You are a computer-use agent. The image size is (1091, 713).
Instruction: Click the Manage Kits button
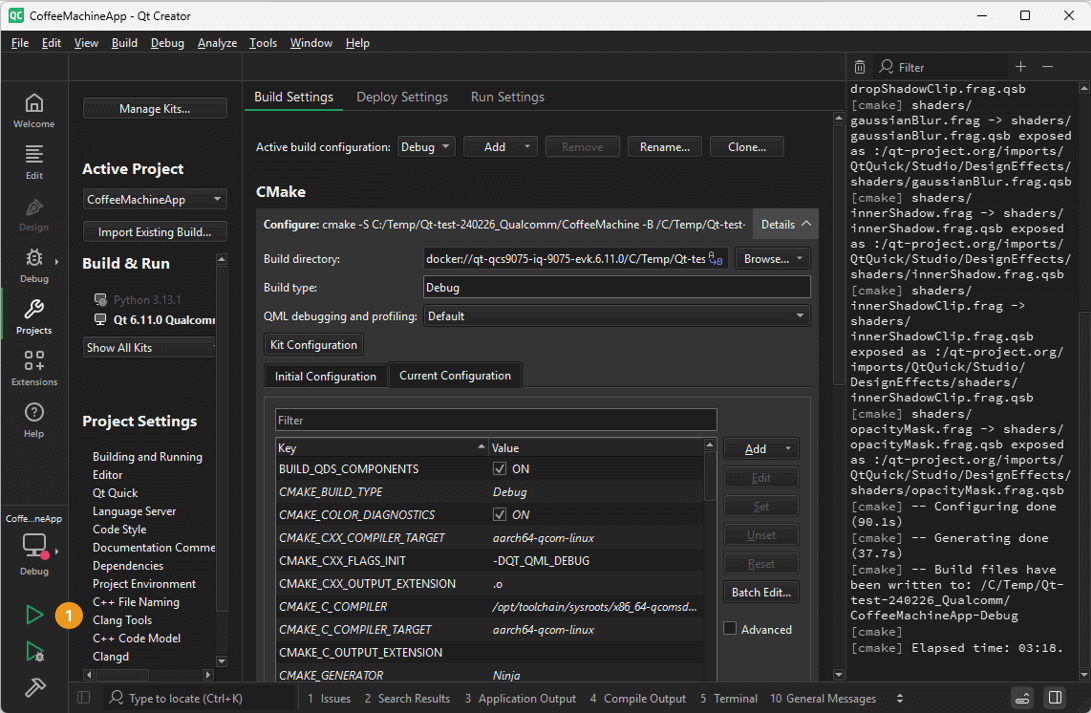point(154,108)
